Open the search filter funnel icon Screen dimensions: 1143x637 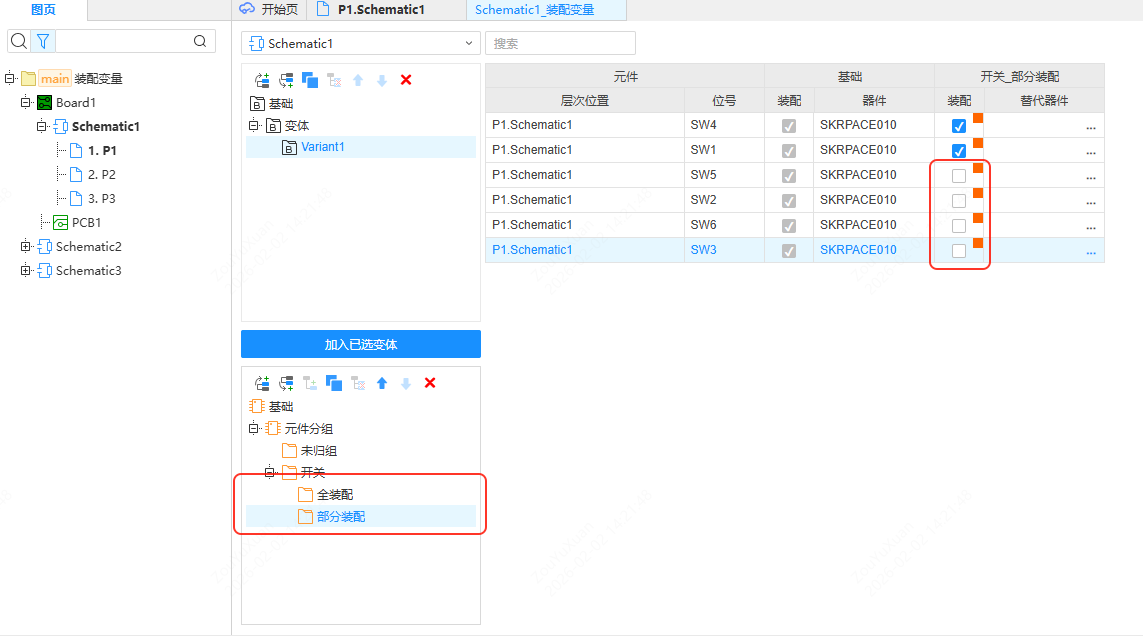(42, 41)
